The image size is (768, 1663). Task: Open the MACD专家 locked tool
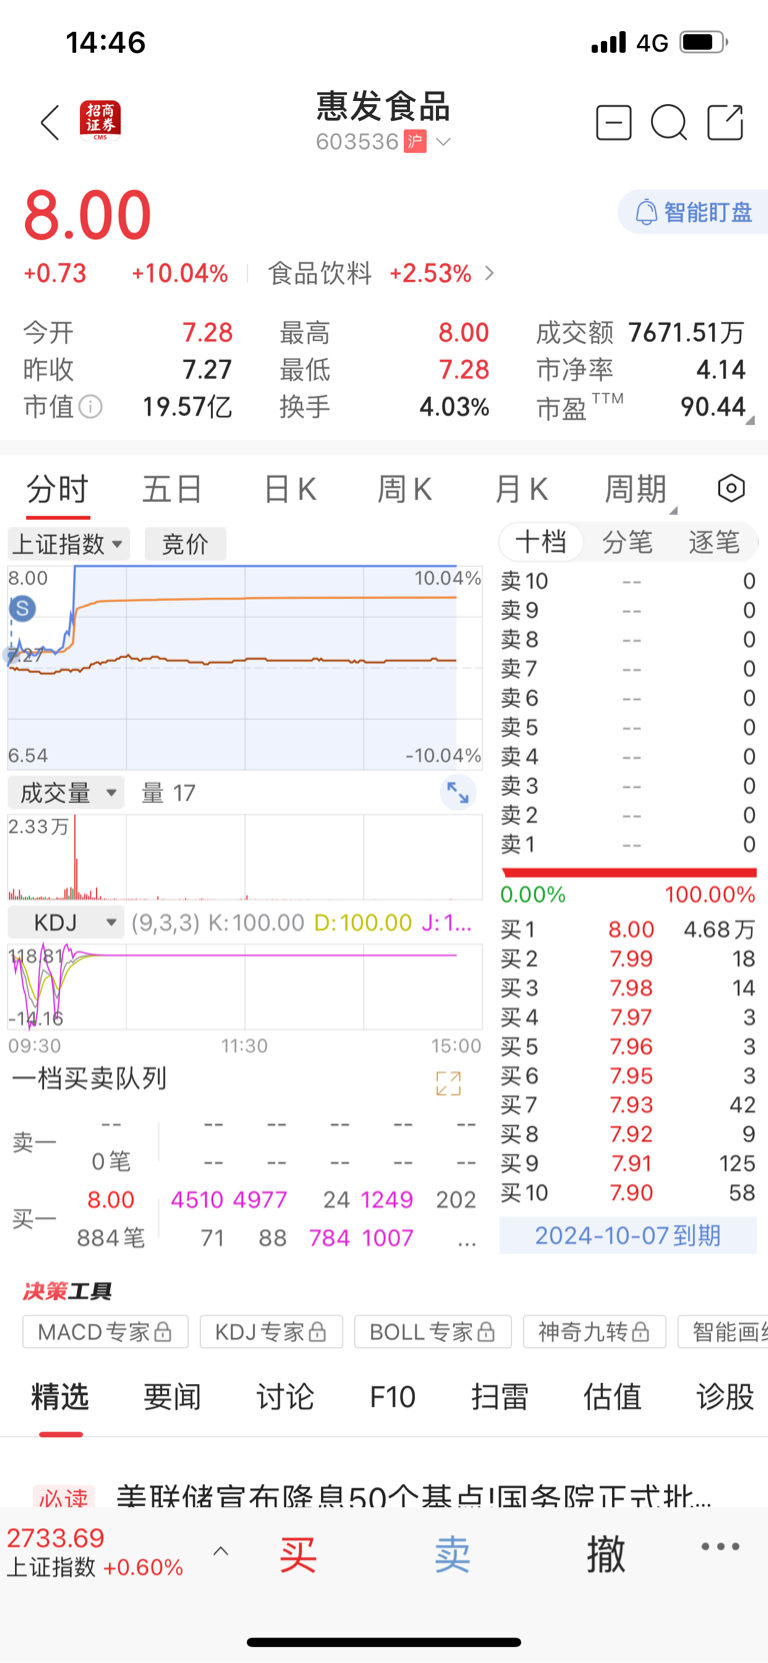click(105, 1332)
